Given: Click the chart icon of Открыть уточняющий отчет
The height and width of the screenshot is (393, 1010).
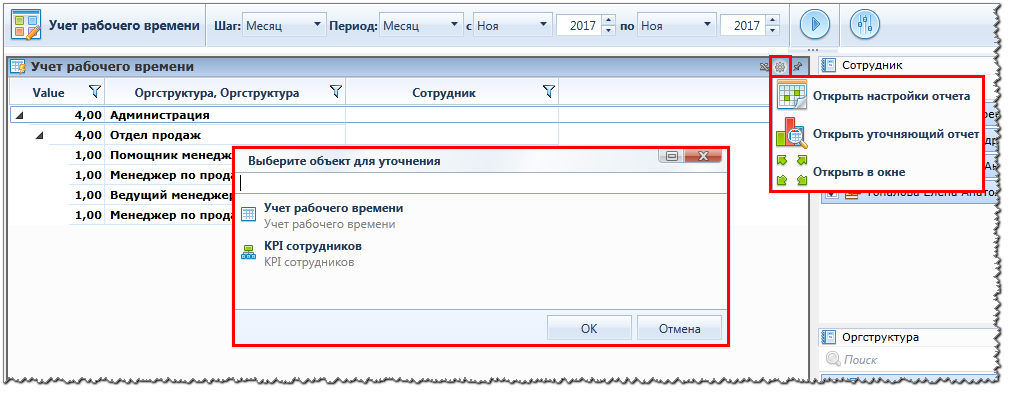Looking at the screenshot, I should pyautogui.click(x=791, y=134).
